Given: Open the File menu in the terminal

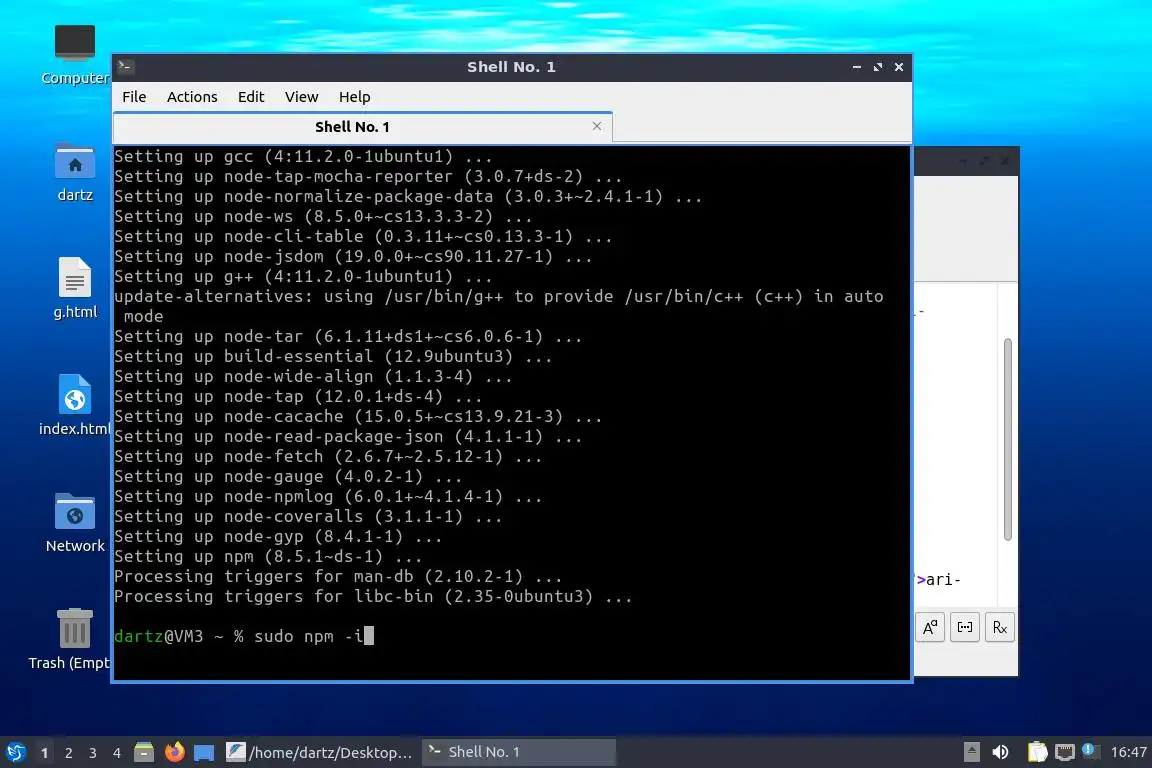Looking at the screenshot, I should coord(134,97).
